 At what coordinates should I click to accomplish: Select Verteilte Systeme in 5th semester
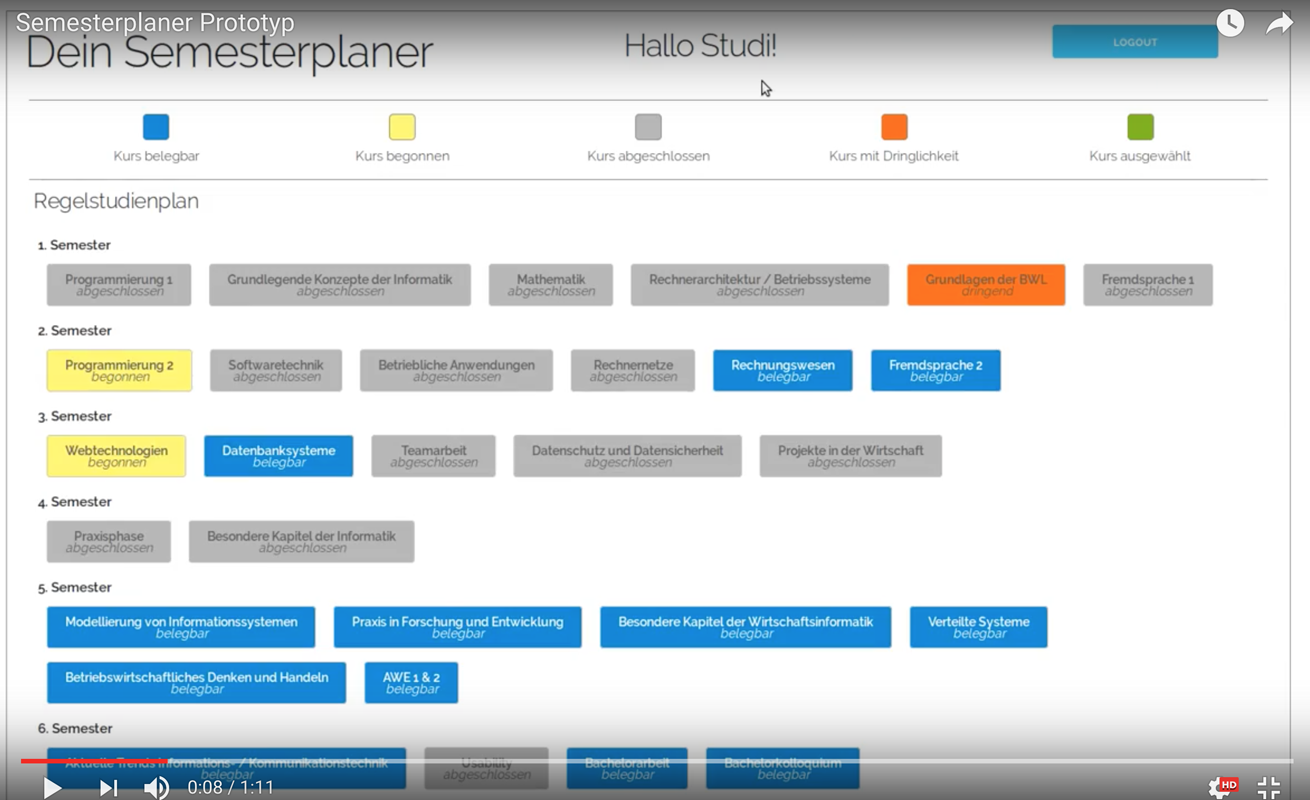[x=978, y=627]
